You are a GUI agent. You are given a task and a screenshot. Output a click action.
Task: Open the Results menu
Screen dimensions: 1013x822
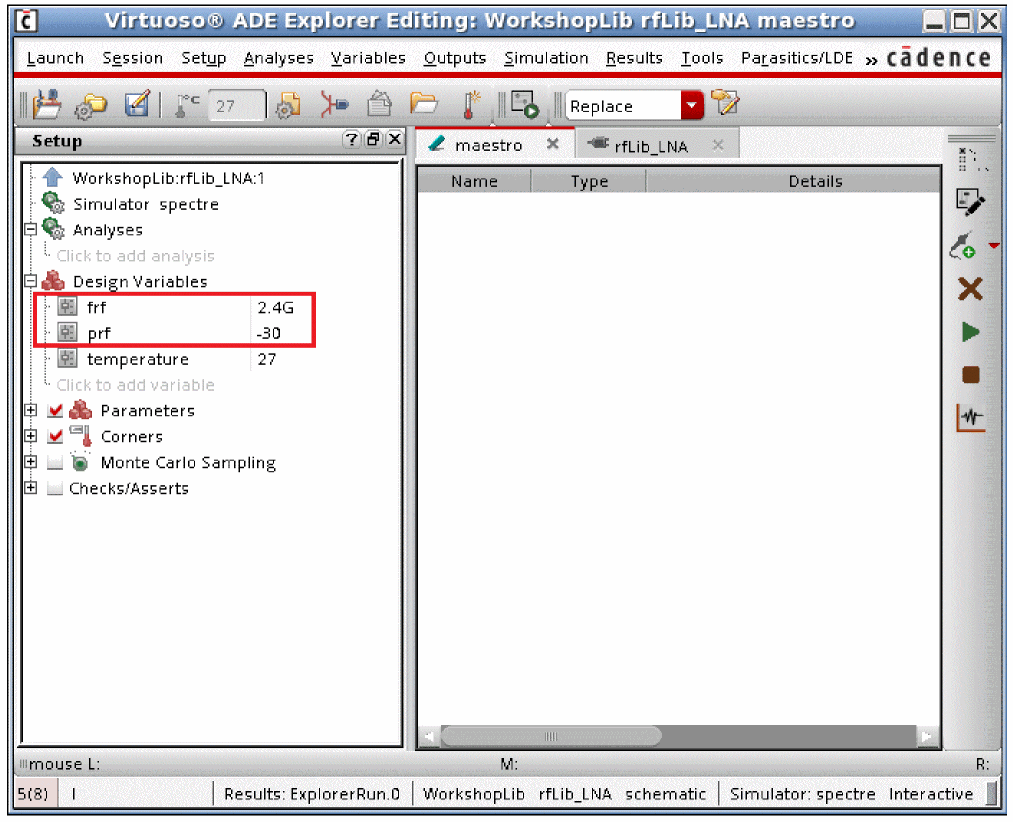[x=634, y=58]
